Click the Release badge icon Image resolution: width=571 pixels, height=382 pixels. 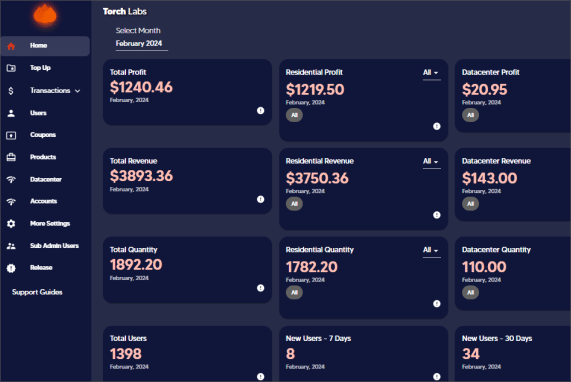point(11,268)
